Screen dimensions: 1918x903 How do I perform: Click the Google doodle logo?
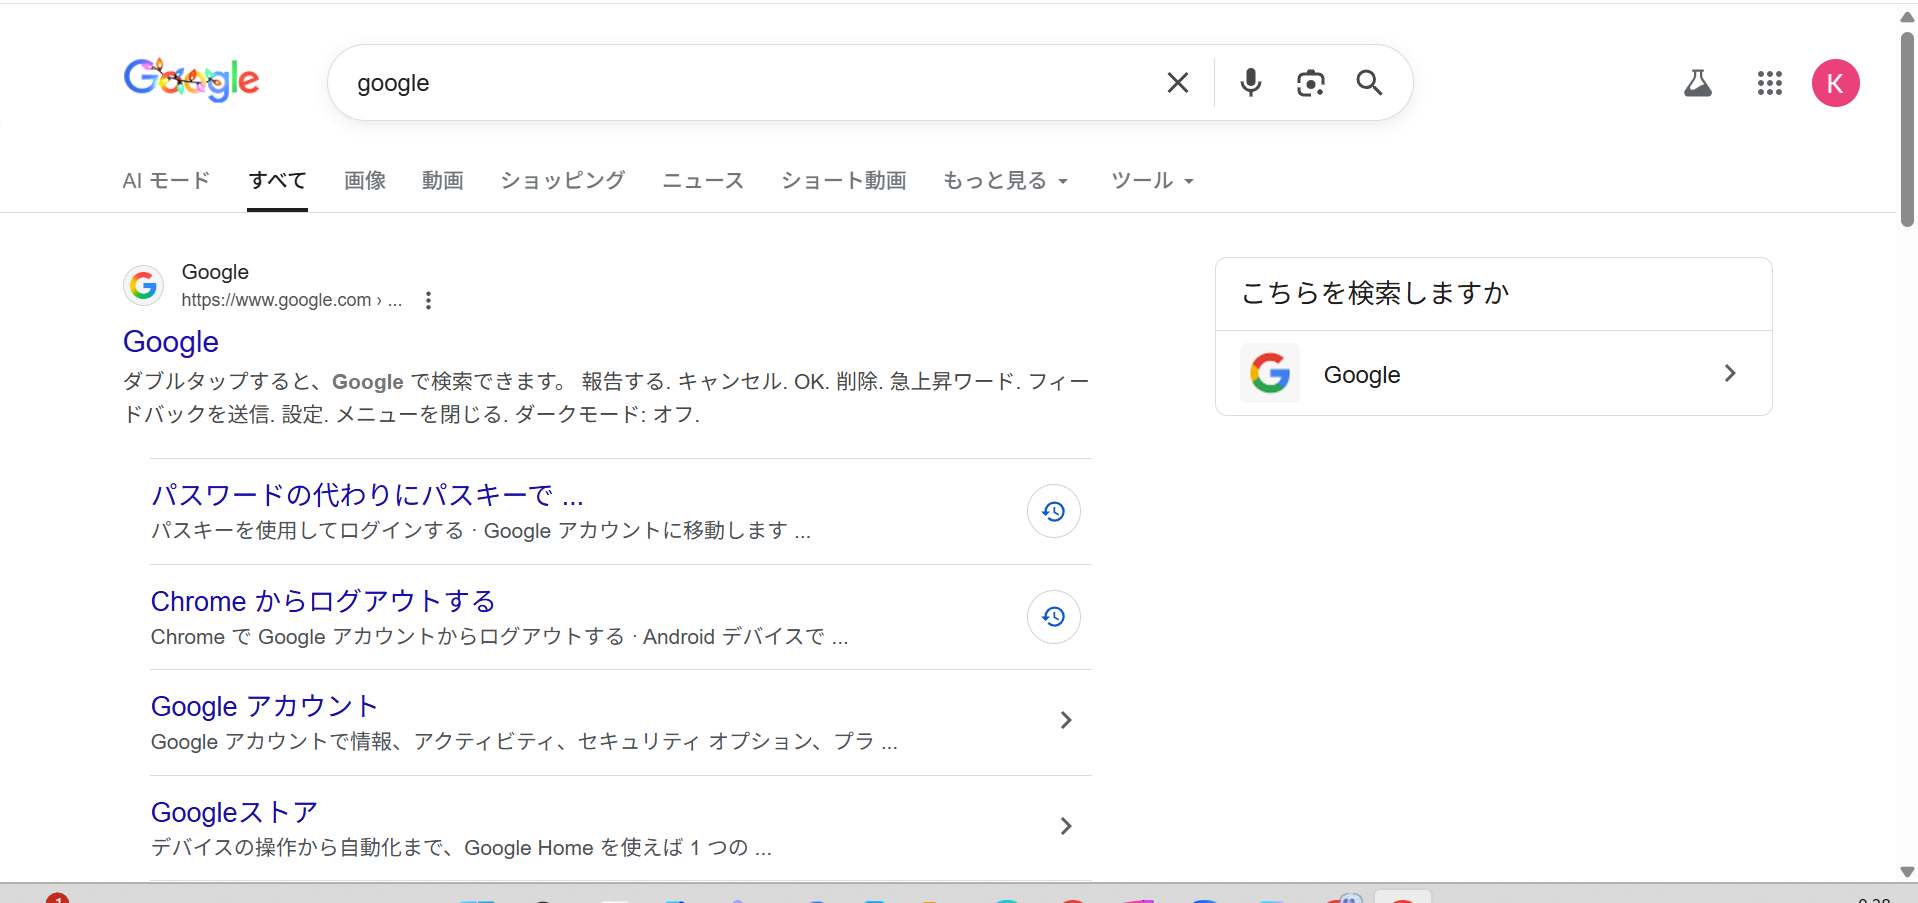tap(191, 80)
